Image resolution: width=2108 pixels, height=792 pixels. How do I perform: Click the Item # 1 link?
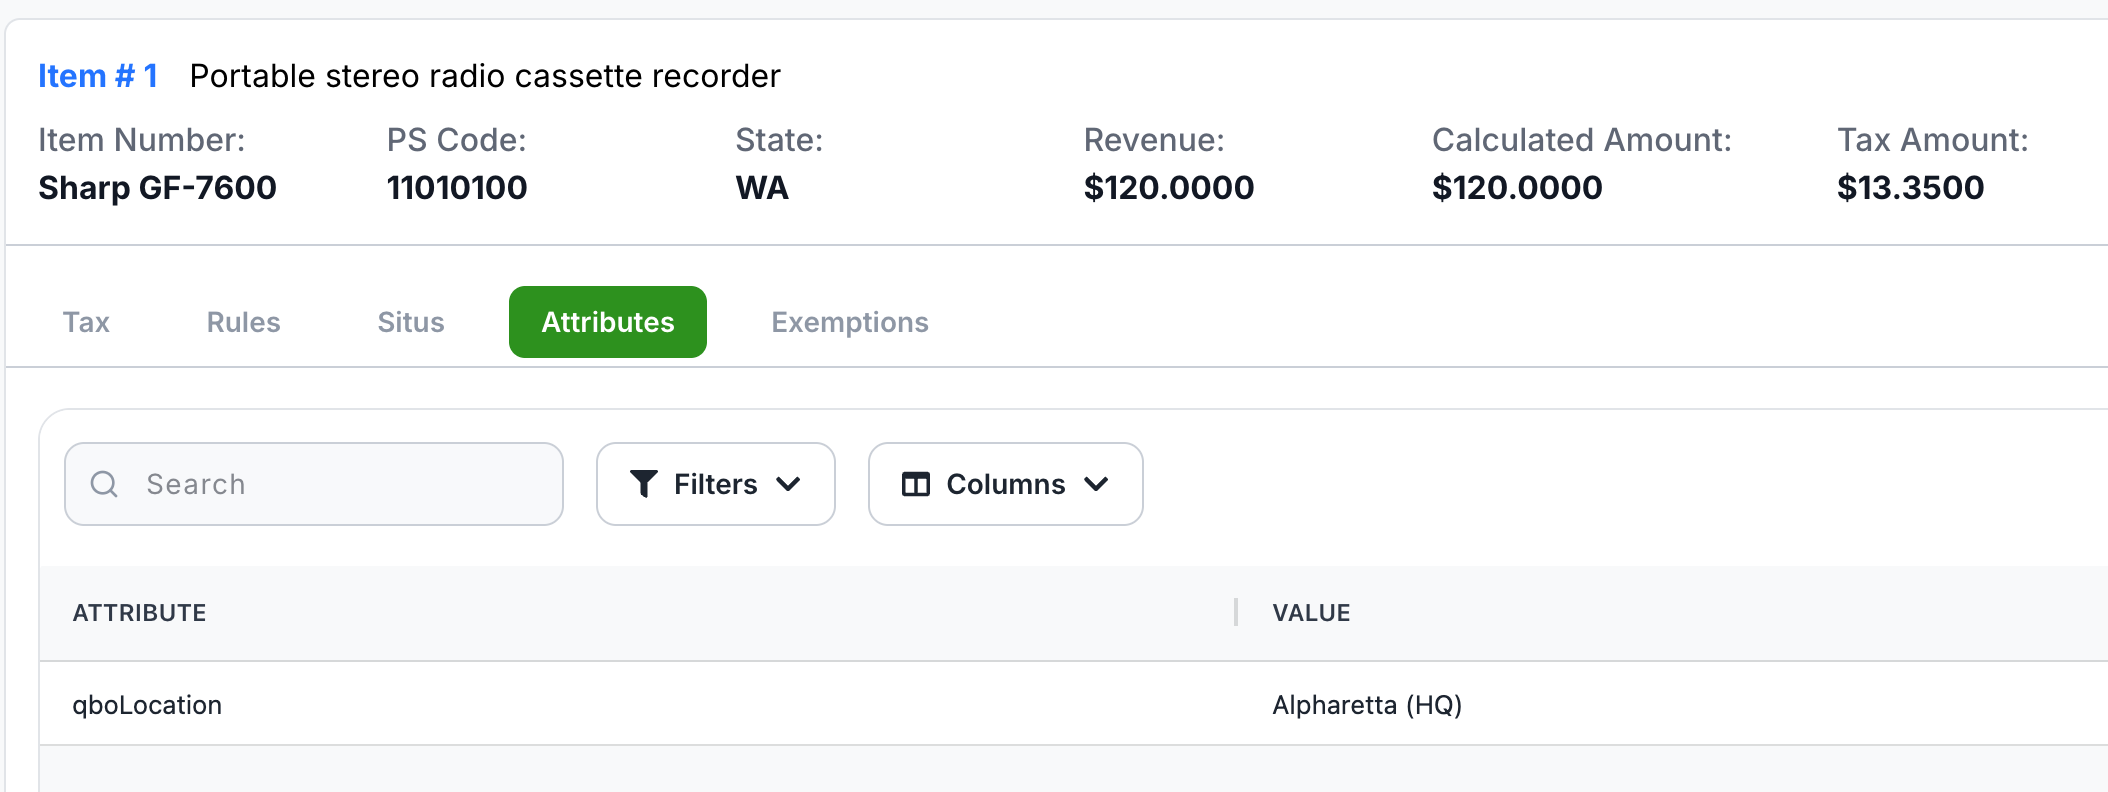(98, 76)
